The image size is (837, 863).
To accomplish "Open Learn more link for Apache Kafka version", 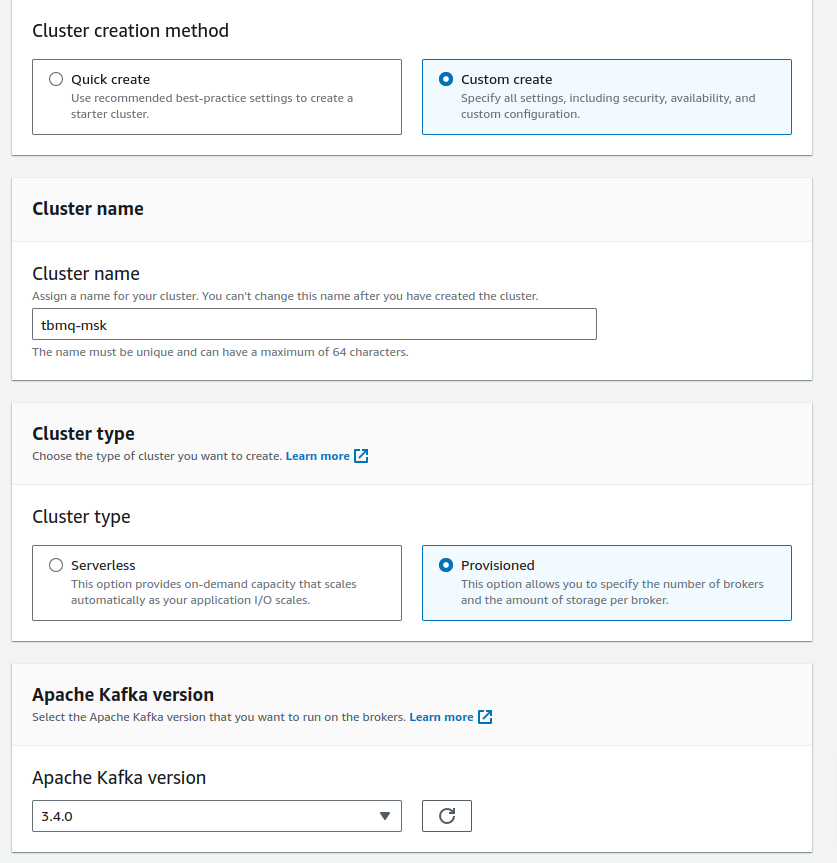I will [x=441, y=717].
